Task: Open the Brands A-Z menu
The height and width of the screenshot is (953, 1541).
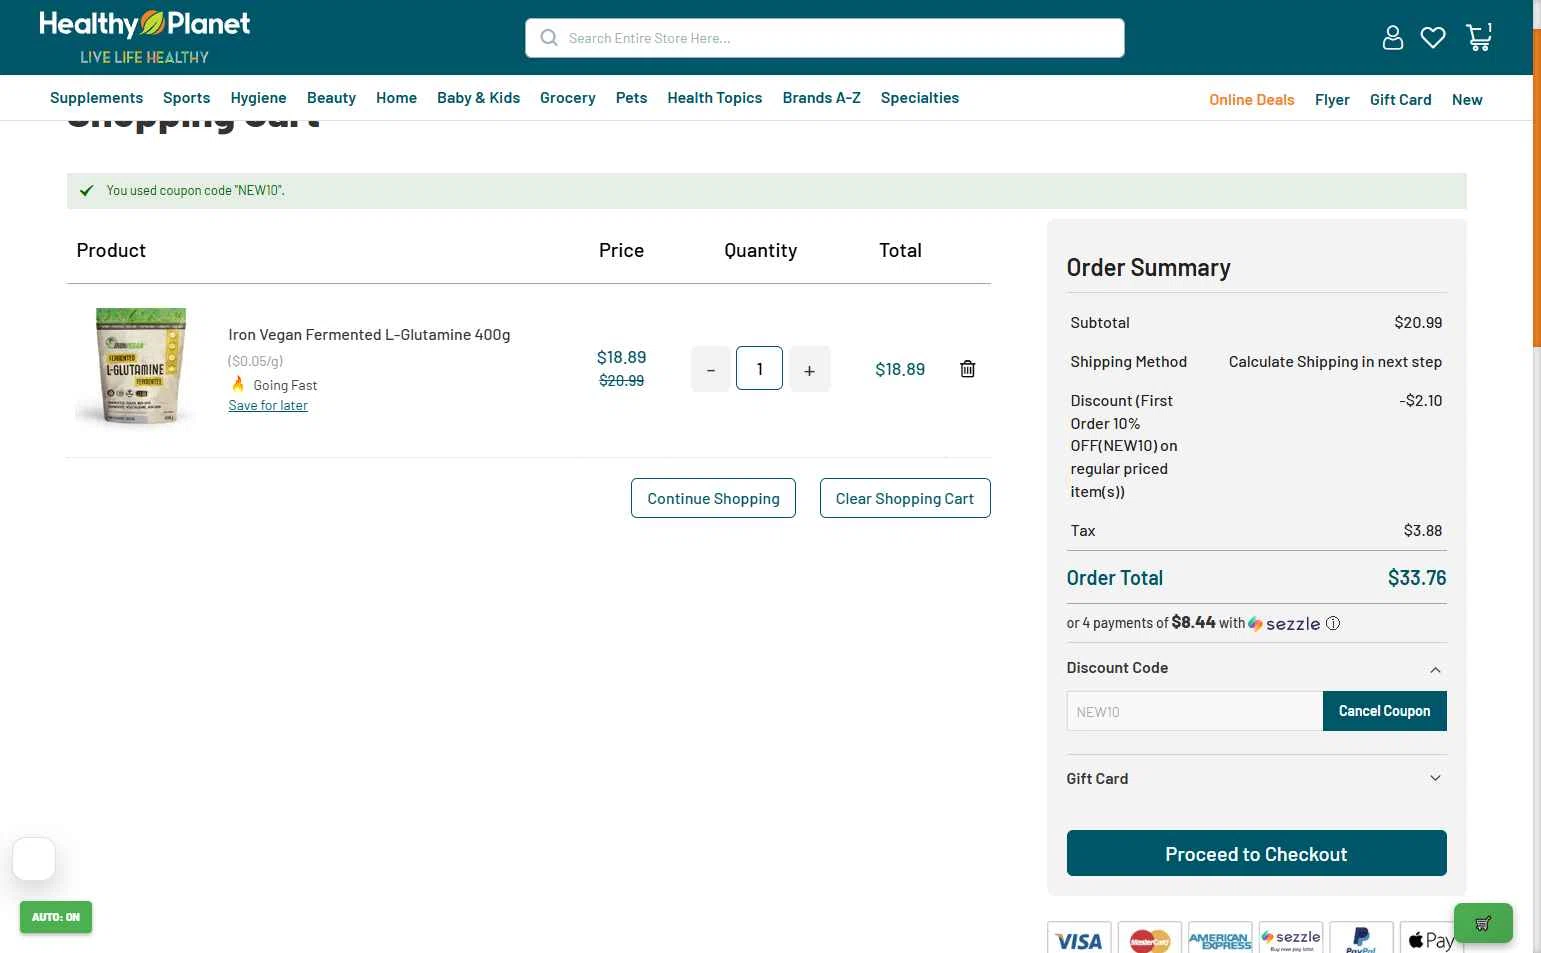Action: point(821,98)
